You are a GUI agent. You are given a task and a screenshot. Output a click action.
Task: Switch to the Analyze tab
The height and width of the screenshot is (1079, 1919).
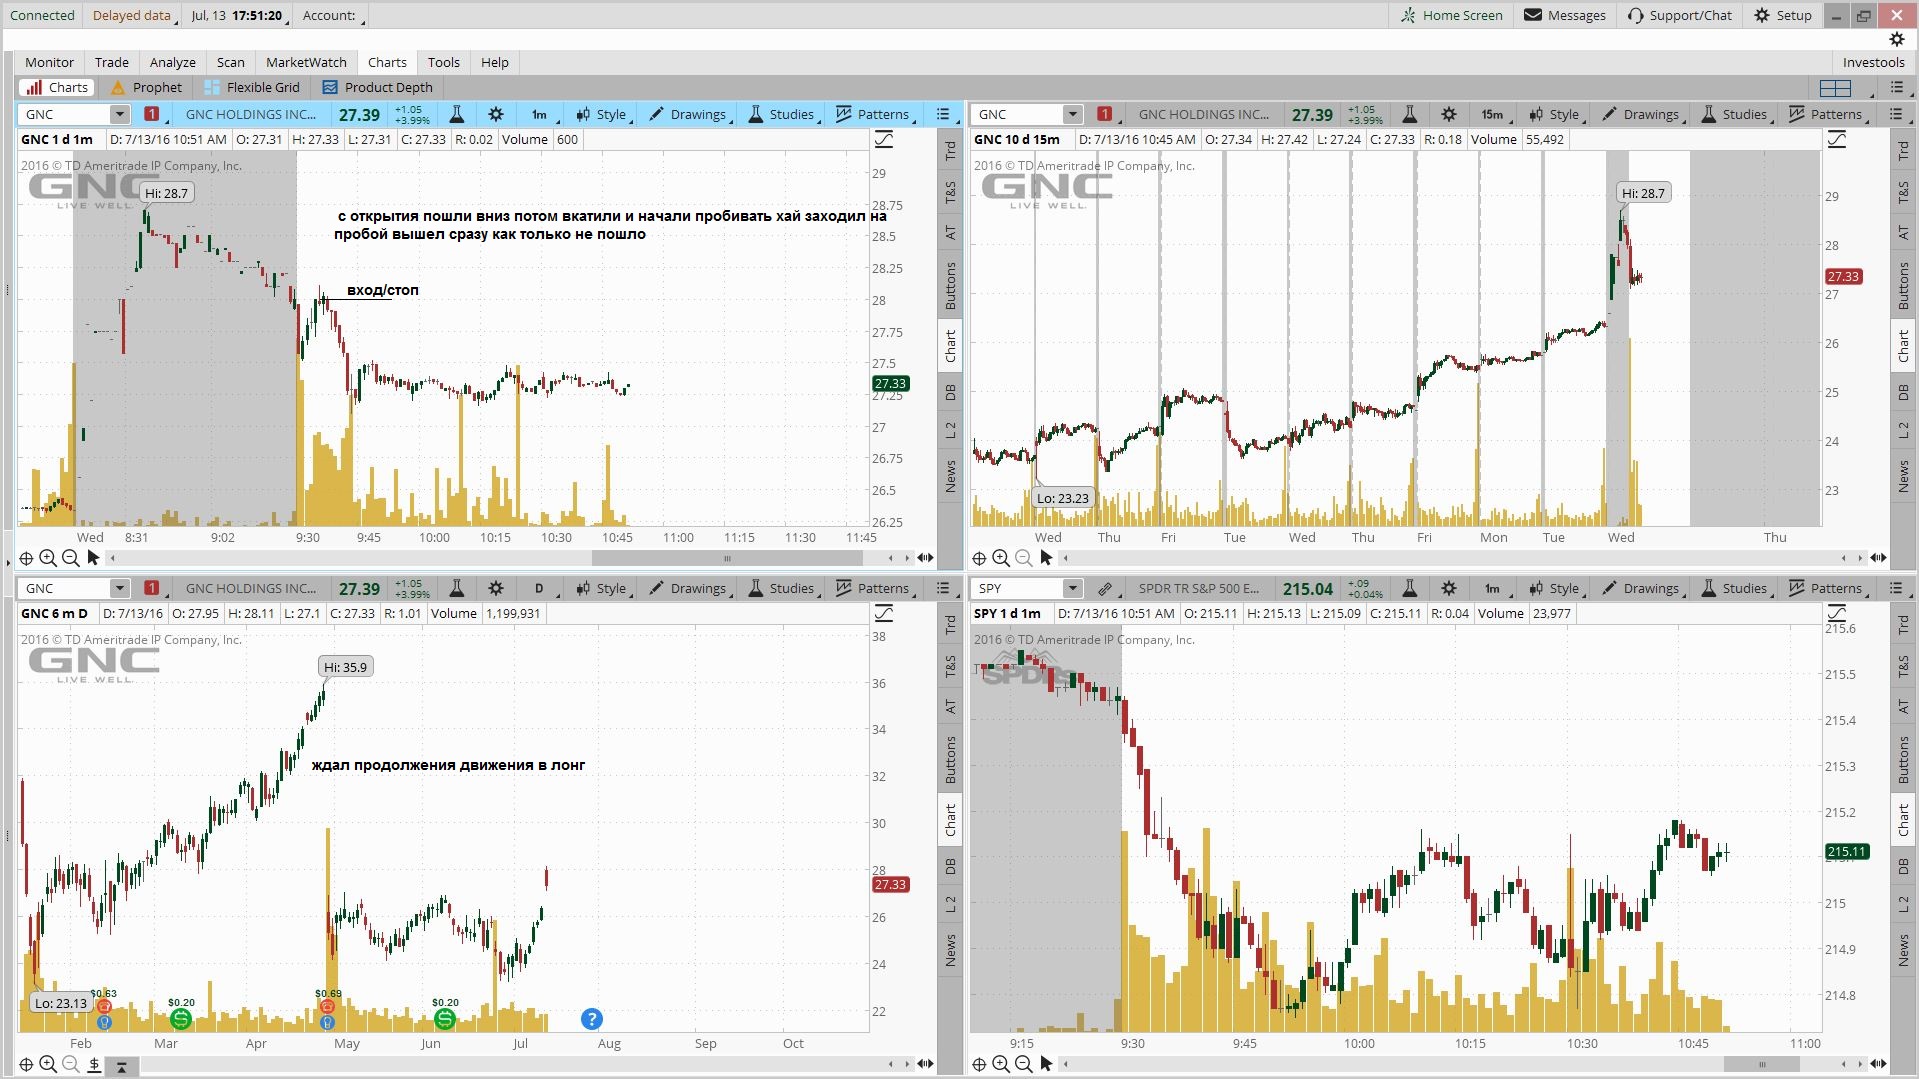173,62
